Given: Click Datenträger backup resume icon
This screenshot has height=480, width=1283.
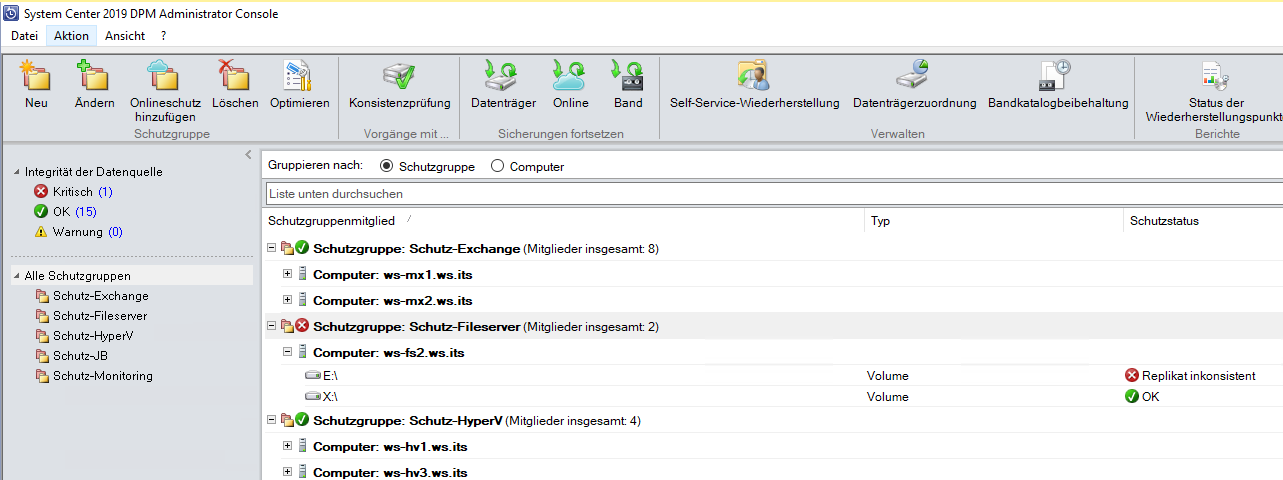Looking at the screenshot, I should coord(503,76).
